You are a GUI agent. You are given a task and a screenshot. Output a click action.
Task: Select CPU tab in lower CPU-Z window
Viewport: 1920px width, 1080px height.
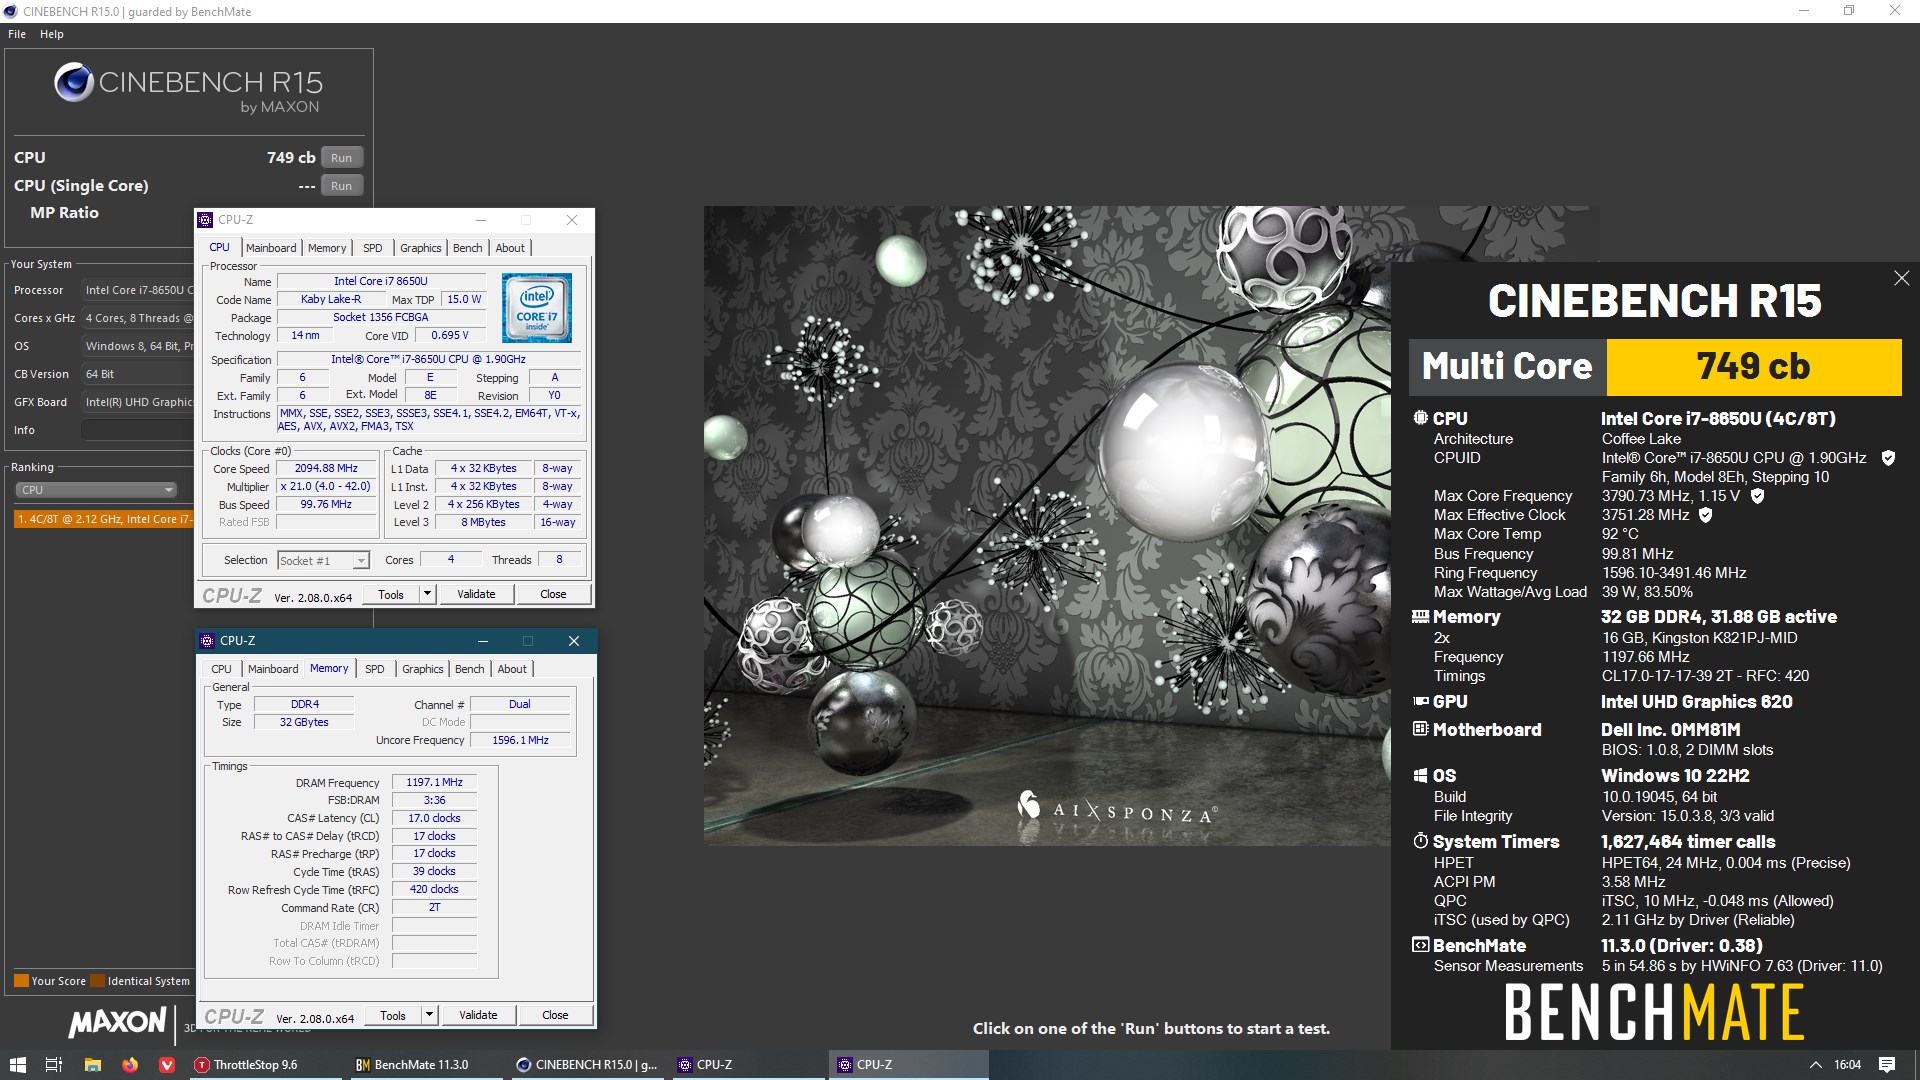221,669
